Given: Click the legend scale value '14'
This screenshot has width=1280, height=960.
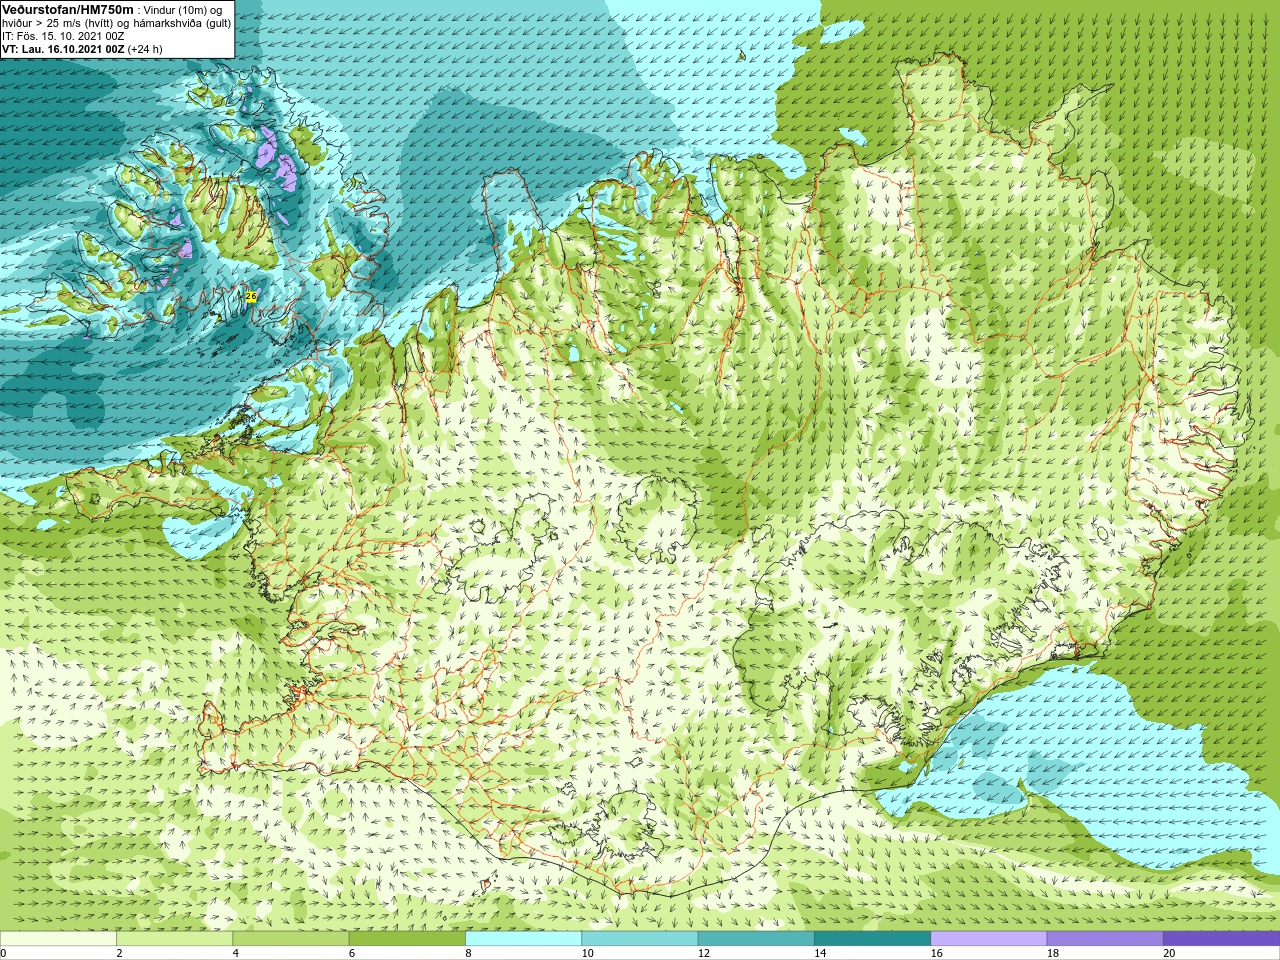Looking at the screenshot, I should tap(820, 953).
